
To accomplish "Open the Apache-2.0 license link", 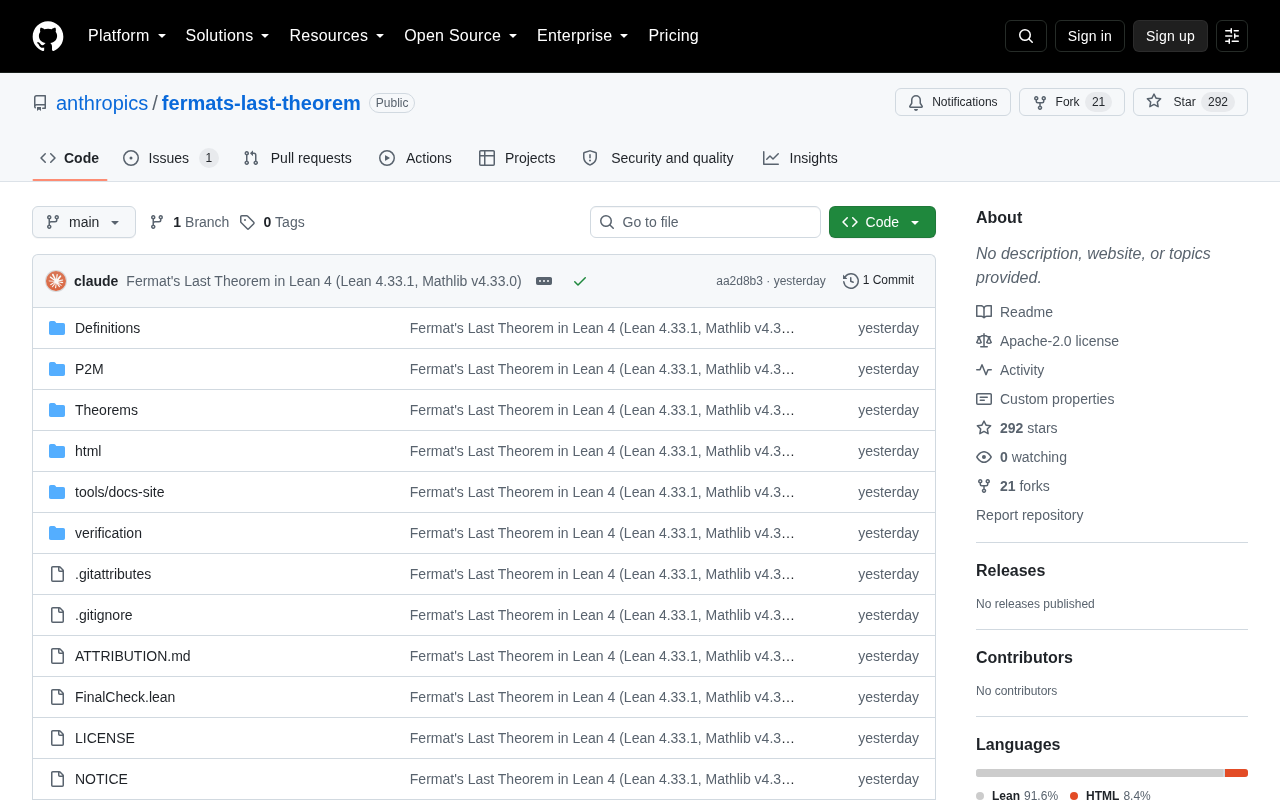I will tap(1059, 341).
